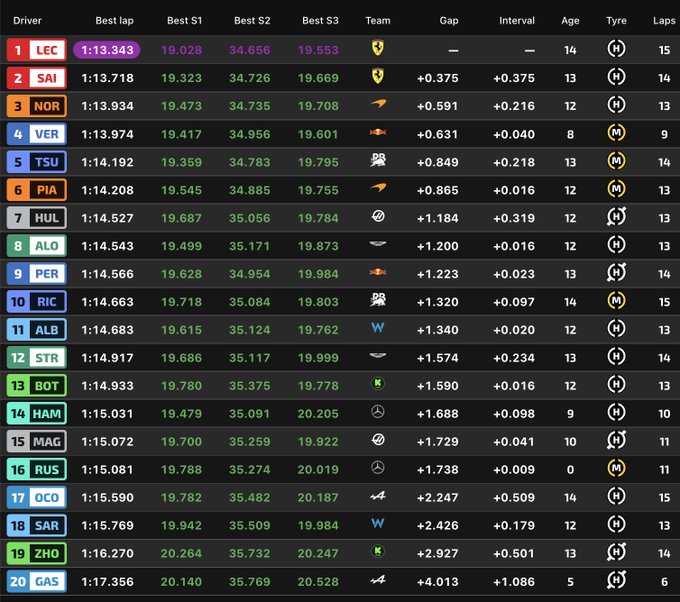Viewport: 680px width, 602px height.
Task: Click the used hard tyre icon for GAS
Action: (616, 580)
